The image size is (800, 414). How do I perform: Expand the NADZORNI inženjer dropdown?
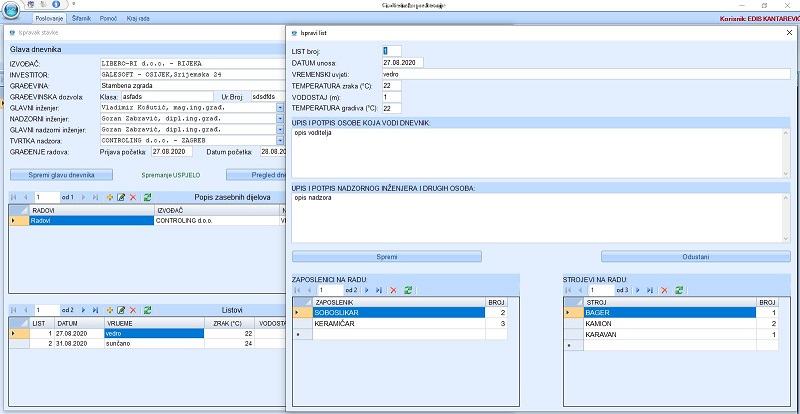click(x=280, y=118)
